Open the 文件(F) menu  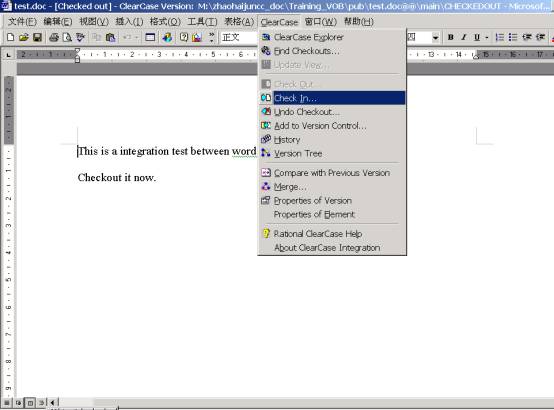click(22, 22)
